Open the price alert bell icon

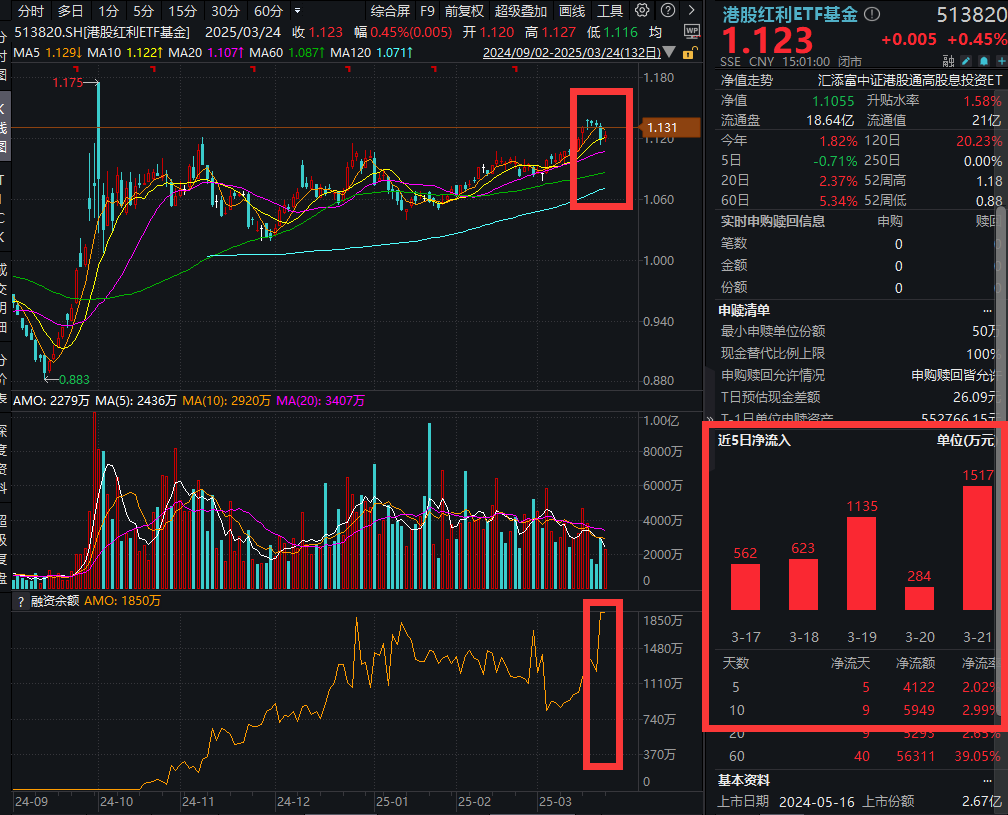984,61
